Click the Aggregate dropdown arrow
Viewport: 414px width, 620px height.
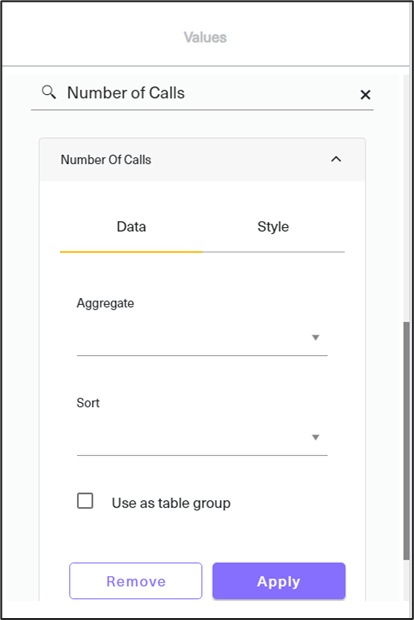316,337
